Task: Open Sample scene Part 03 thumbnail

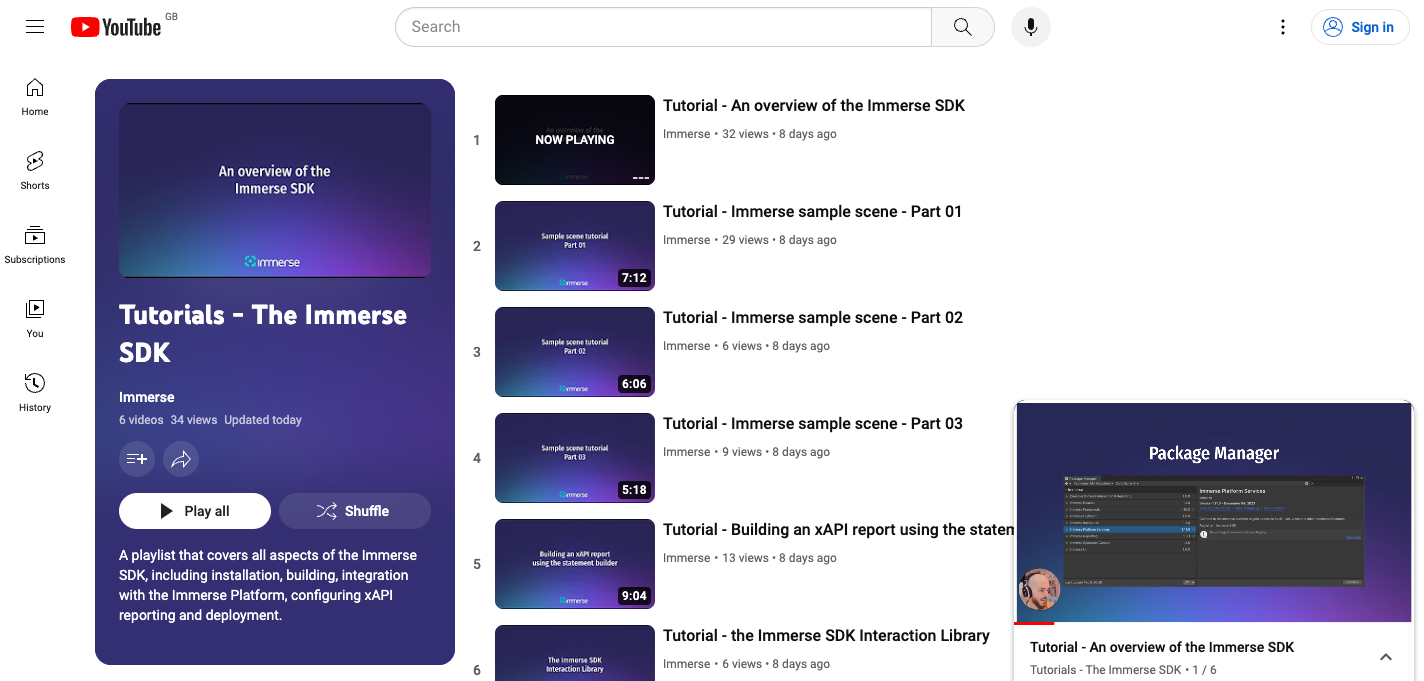Action: pyautogui.click(x=575, y=458)
